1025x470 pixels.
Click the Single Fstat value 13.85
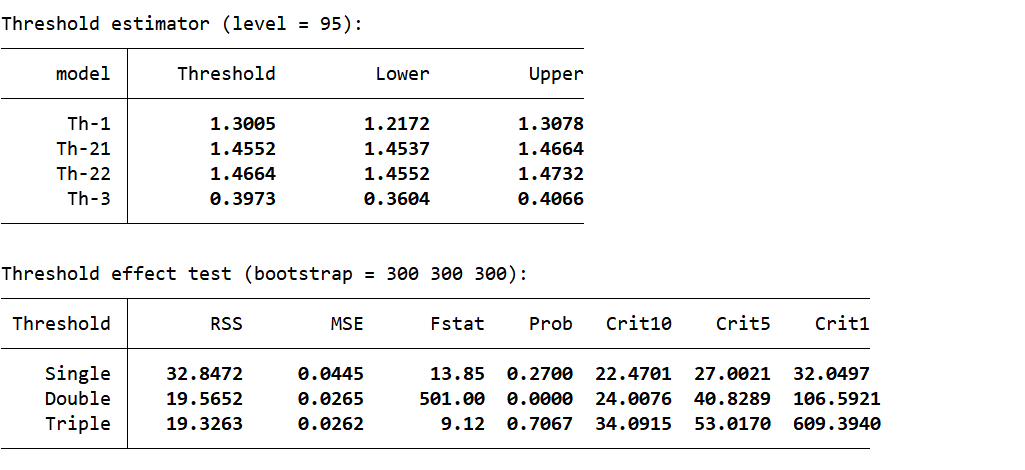coord(458,373)
